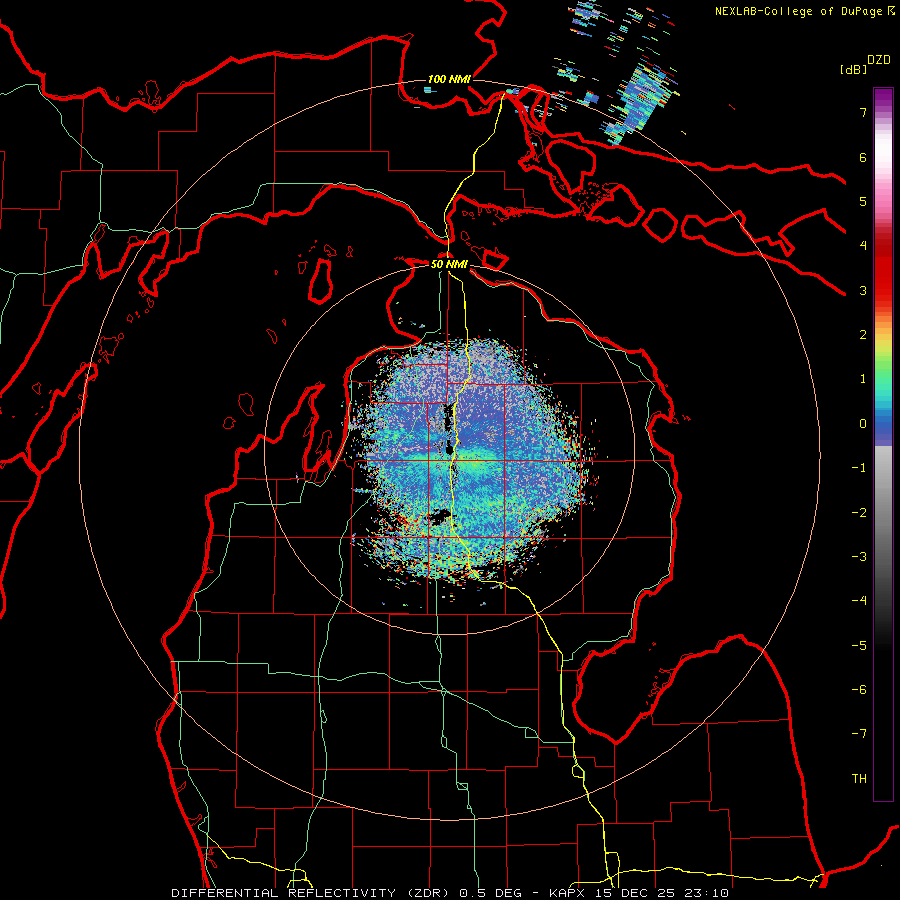900x900 pixels.
Task: Click the 100 NMI range ring label
Action: click(x=449, y=79)
